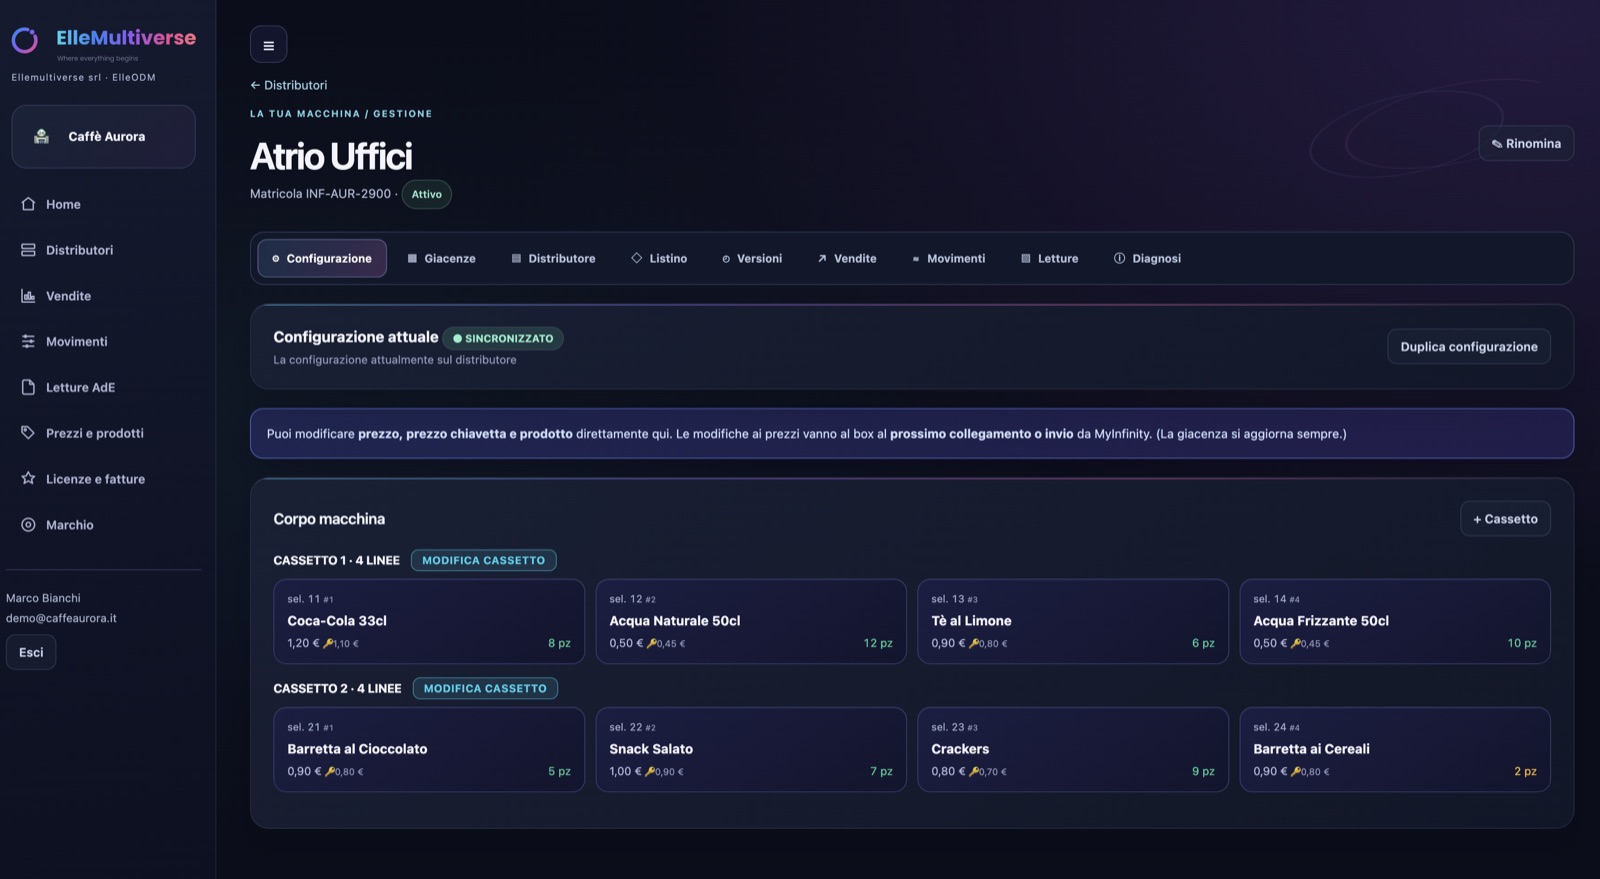Open the Letture tab
The height and width of the screenshot is (879, 1600).
click(1049, 258)
